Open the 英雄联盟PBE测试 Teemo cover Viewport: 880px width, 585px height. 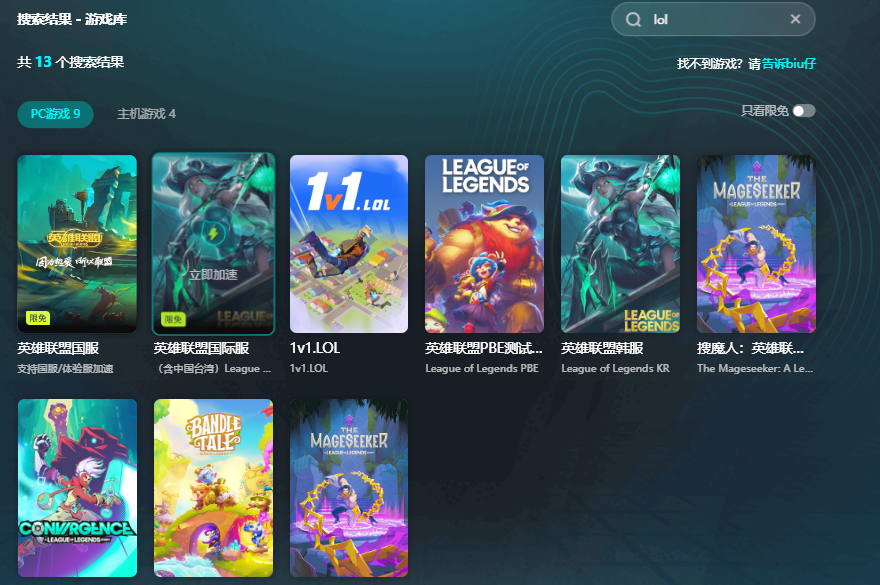[x=484, y=244]
